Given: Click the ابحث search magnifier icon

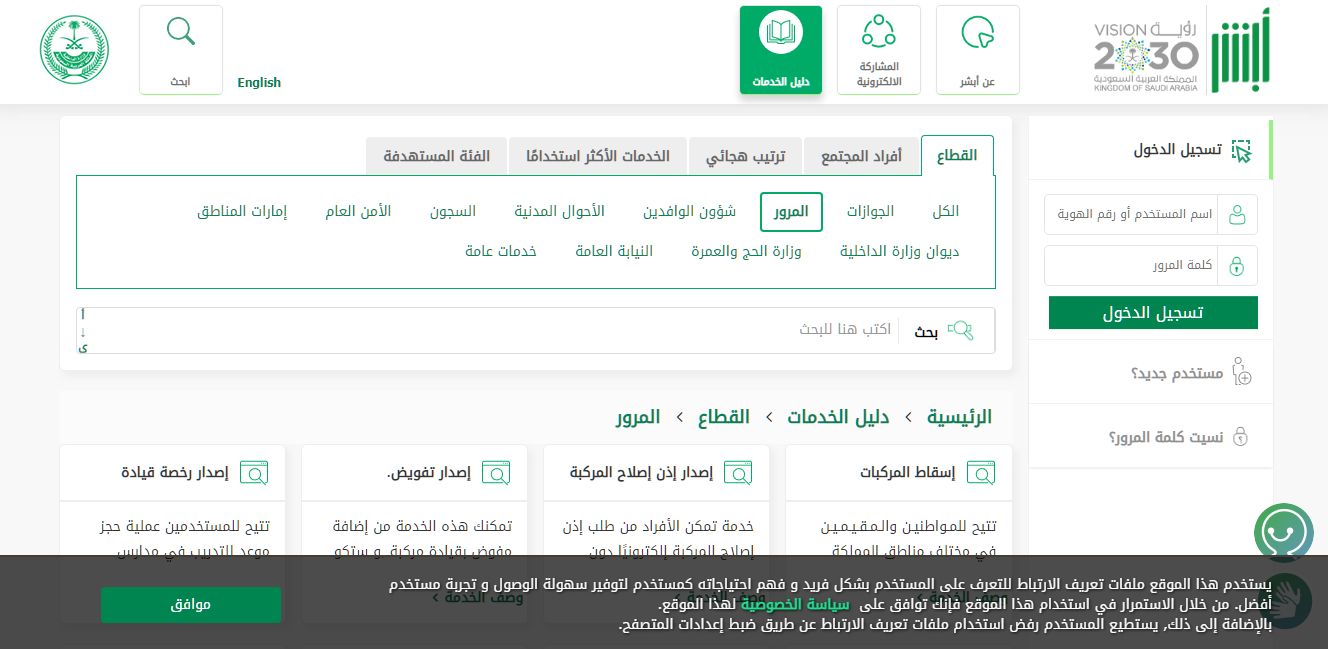Looking at the screenshot, I should click(x=181, y=31).
